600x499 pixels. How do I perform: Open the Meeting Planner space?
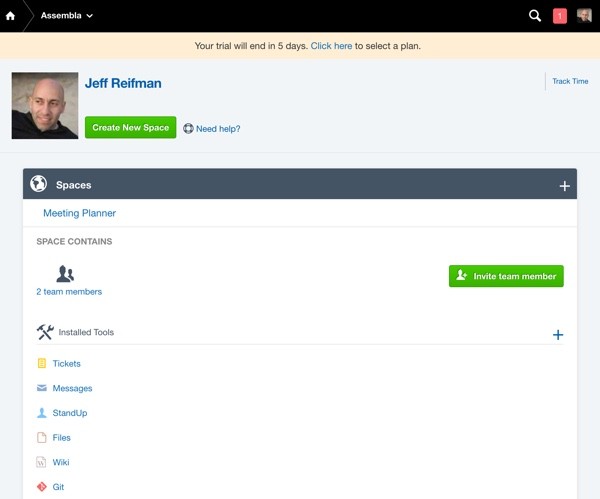79,213
